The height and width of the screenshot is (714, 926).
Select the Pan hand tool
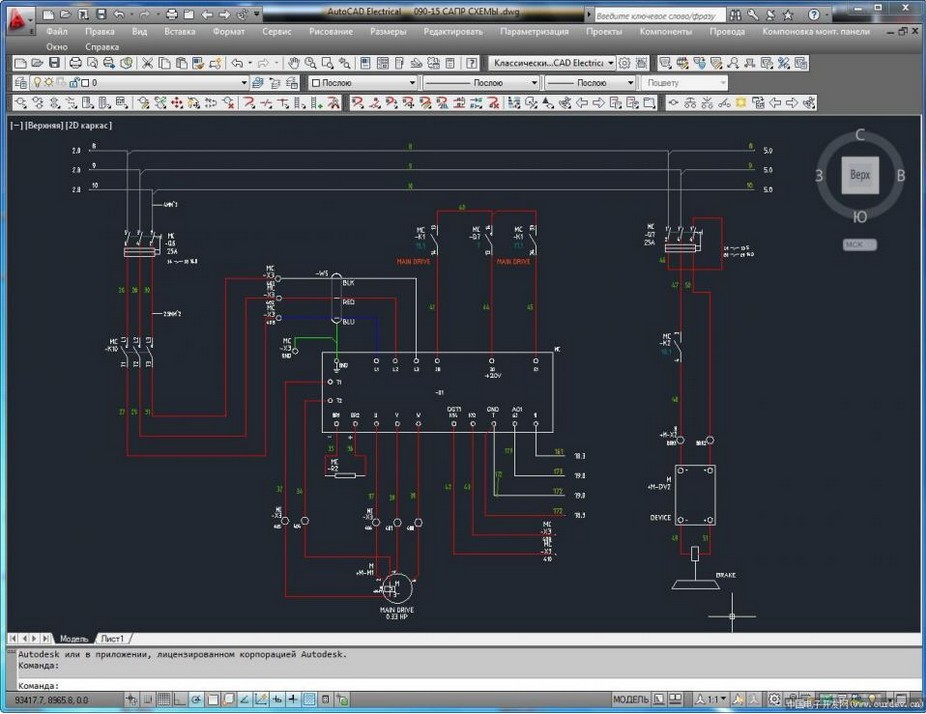pos(294,63)
